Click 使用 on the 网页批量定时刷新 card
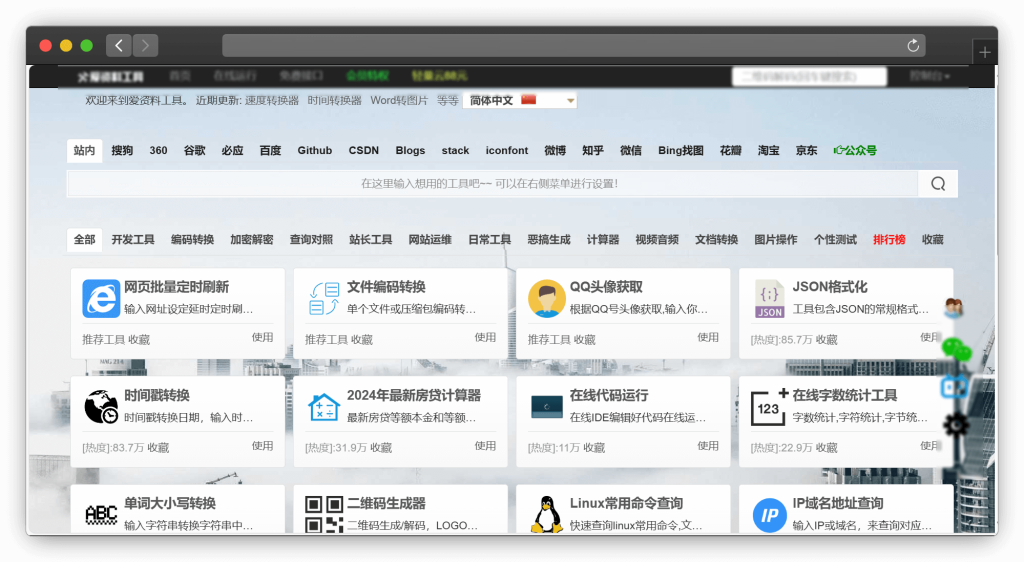Viewport: 1024px width, 562px height. pyautogui.click(x=263, y=337)
